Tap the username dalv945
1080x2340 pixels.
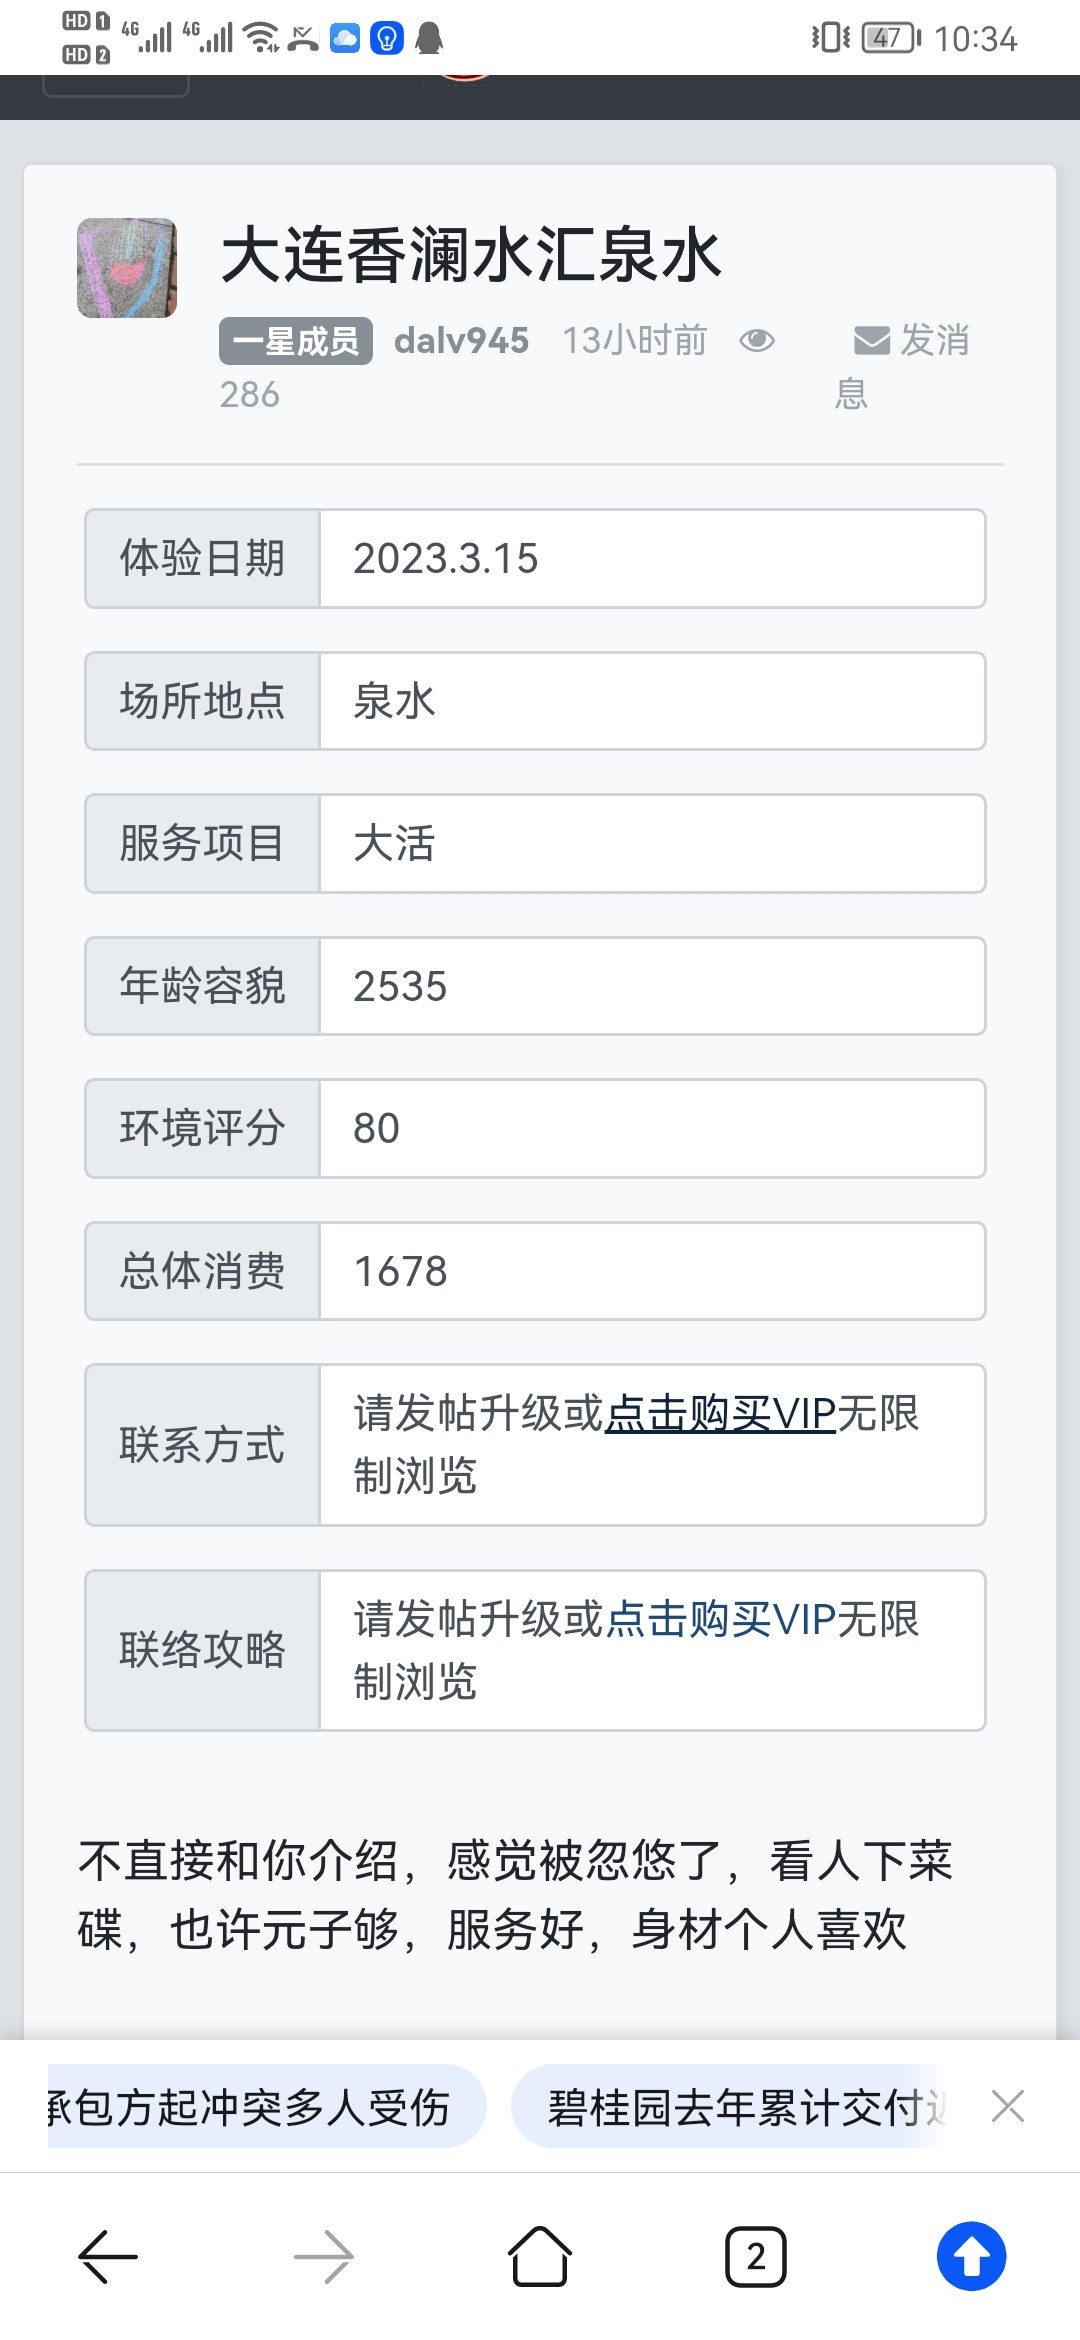(461, 340)
